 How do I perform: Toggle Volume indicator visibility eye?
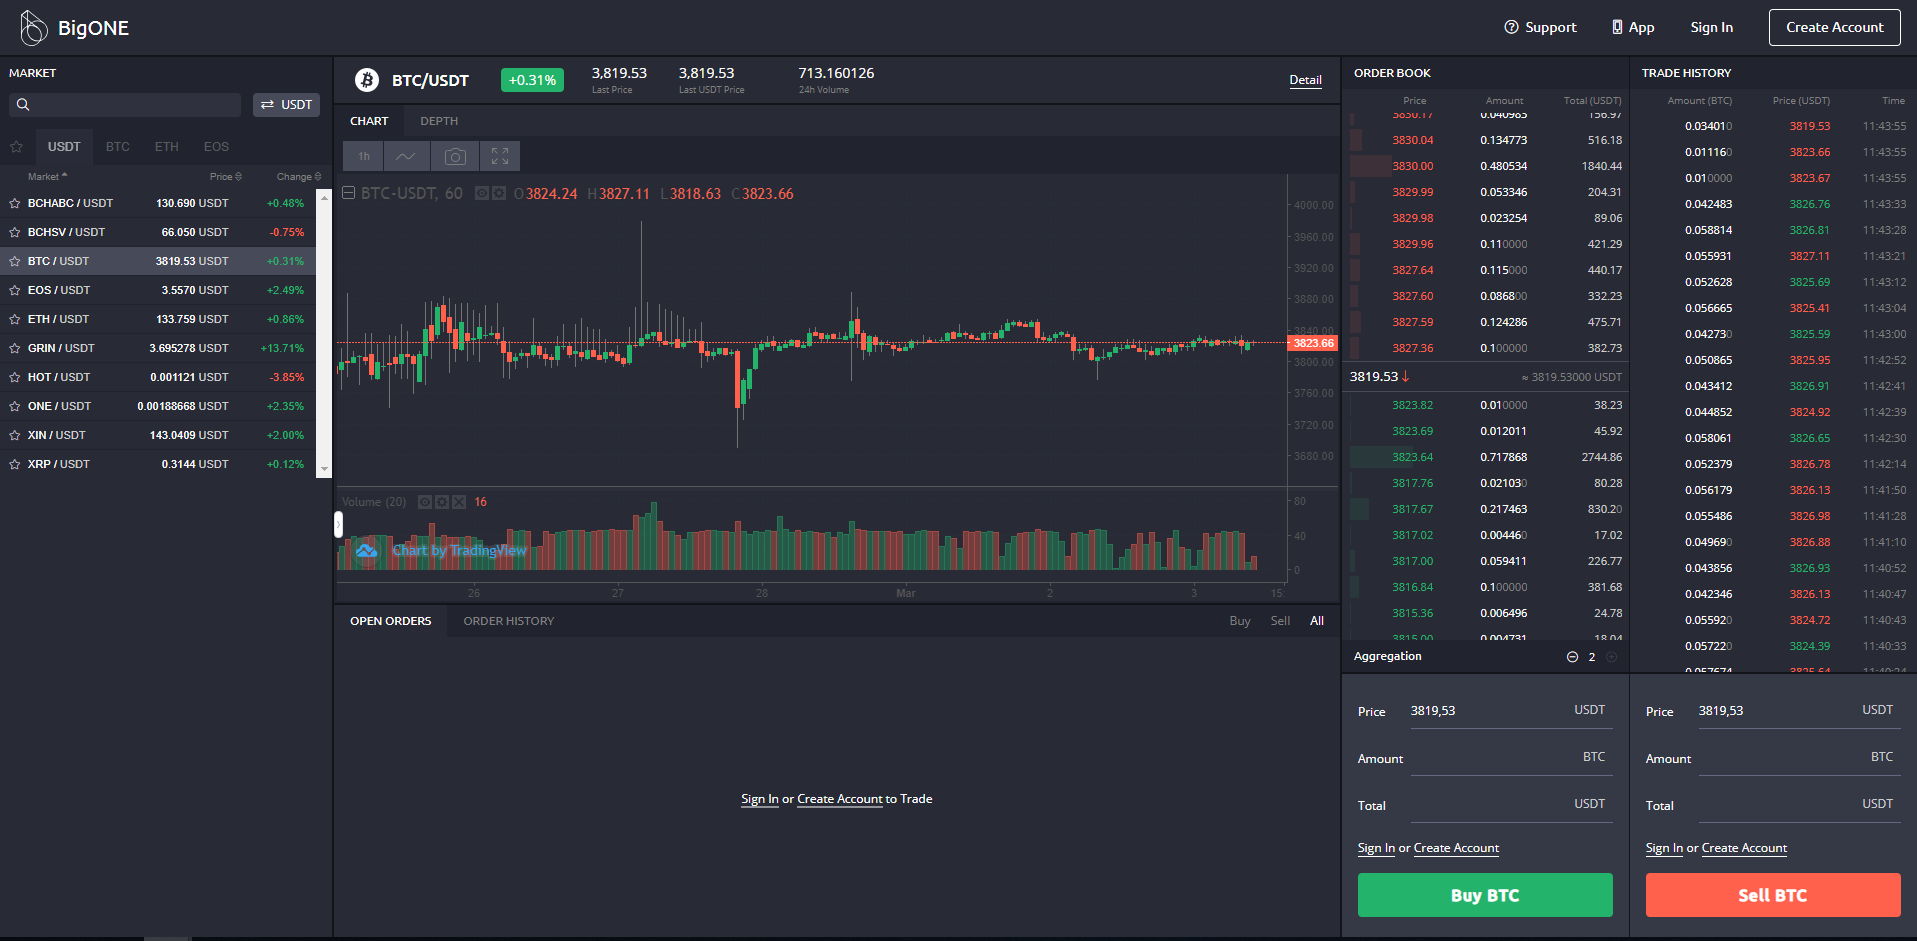click(x=425, y=502)
